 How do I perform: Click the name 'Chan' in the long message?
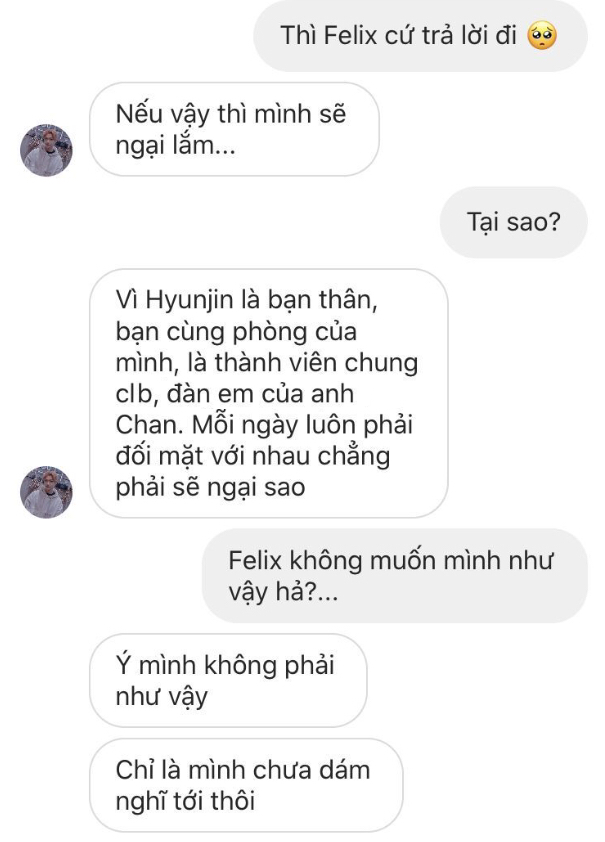click(x=145, y=425)
